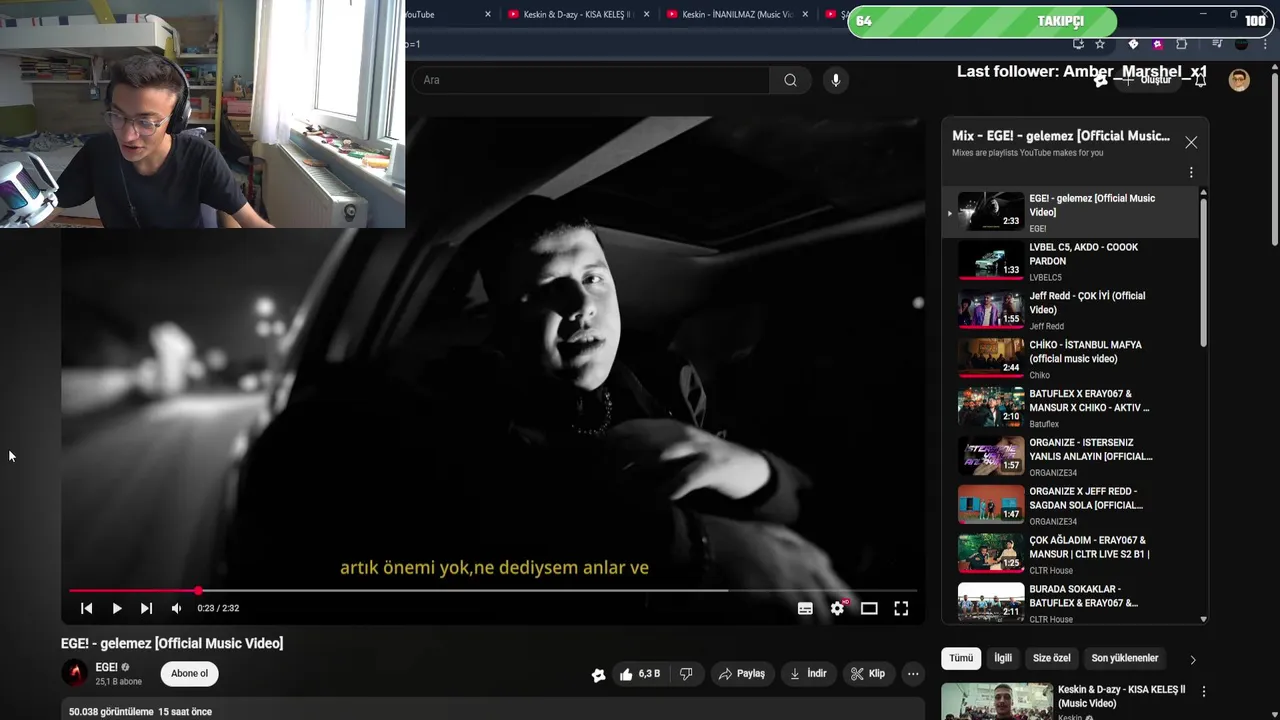Skip to the next video in player

click(146, 608)
